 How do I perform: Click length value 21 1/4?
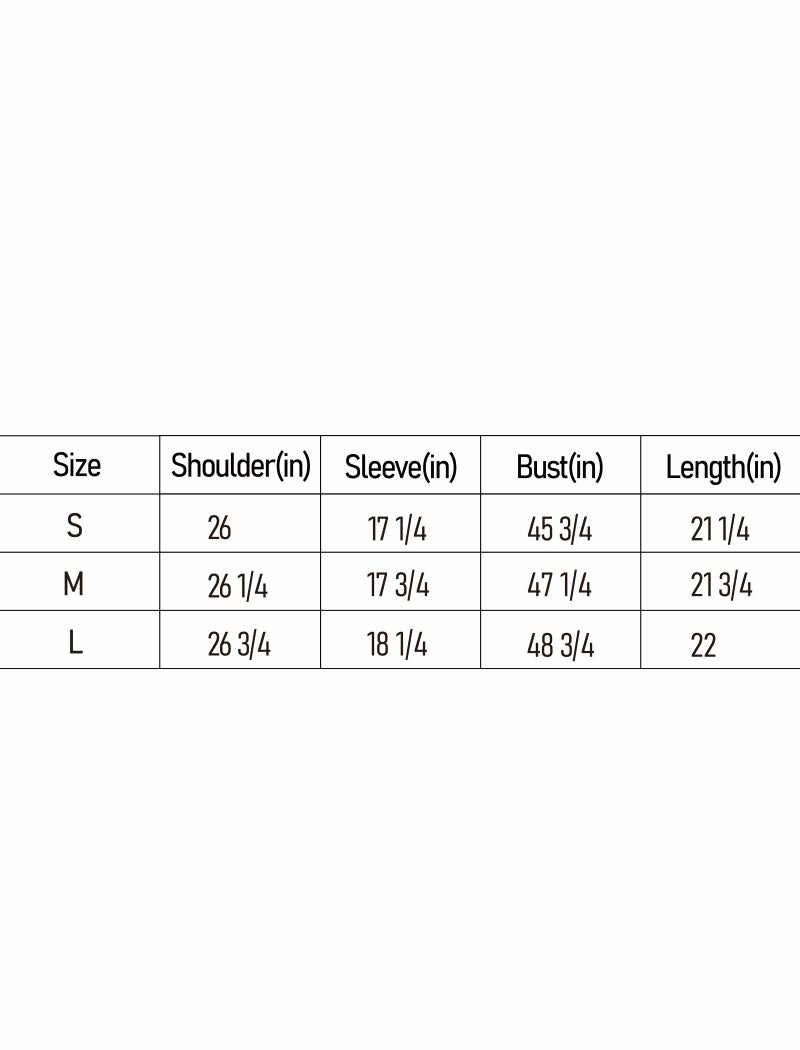point(720,529)
